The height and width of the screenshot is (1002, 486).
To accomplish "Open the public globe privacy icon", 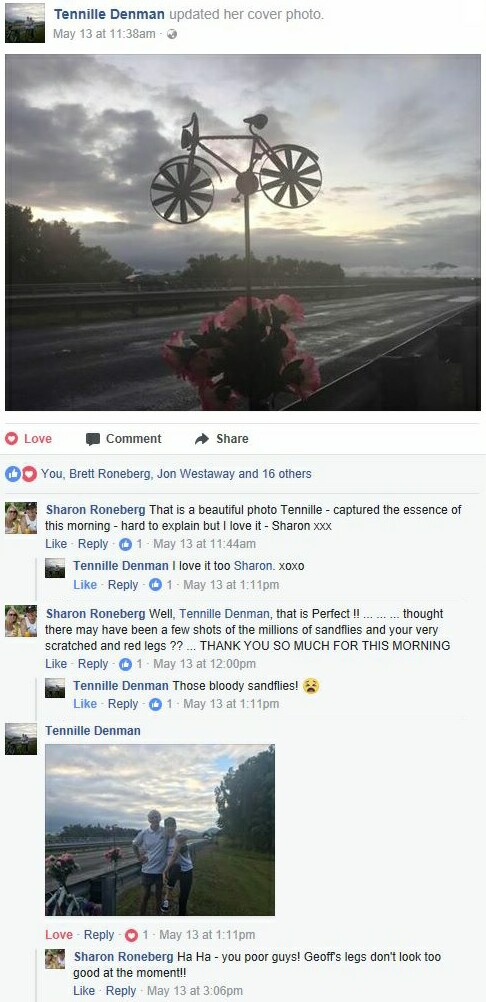I will tap(171, 34).
